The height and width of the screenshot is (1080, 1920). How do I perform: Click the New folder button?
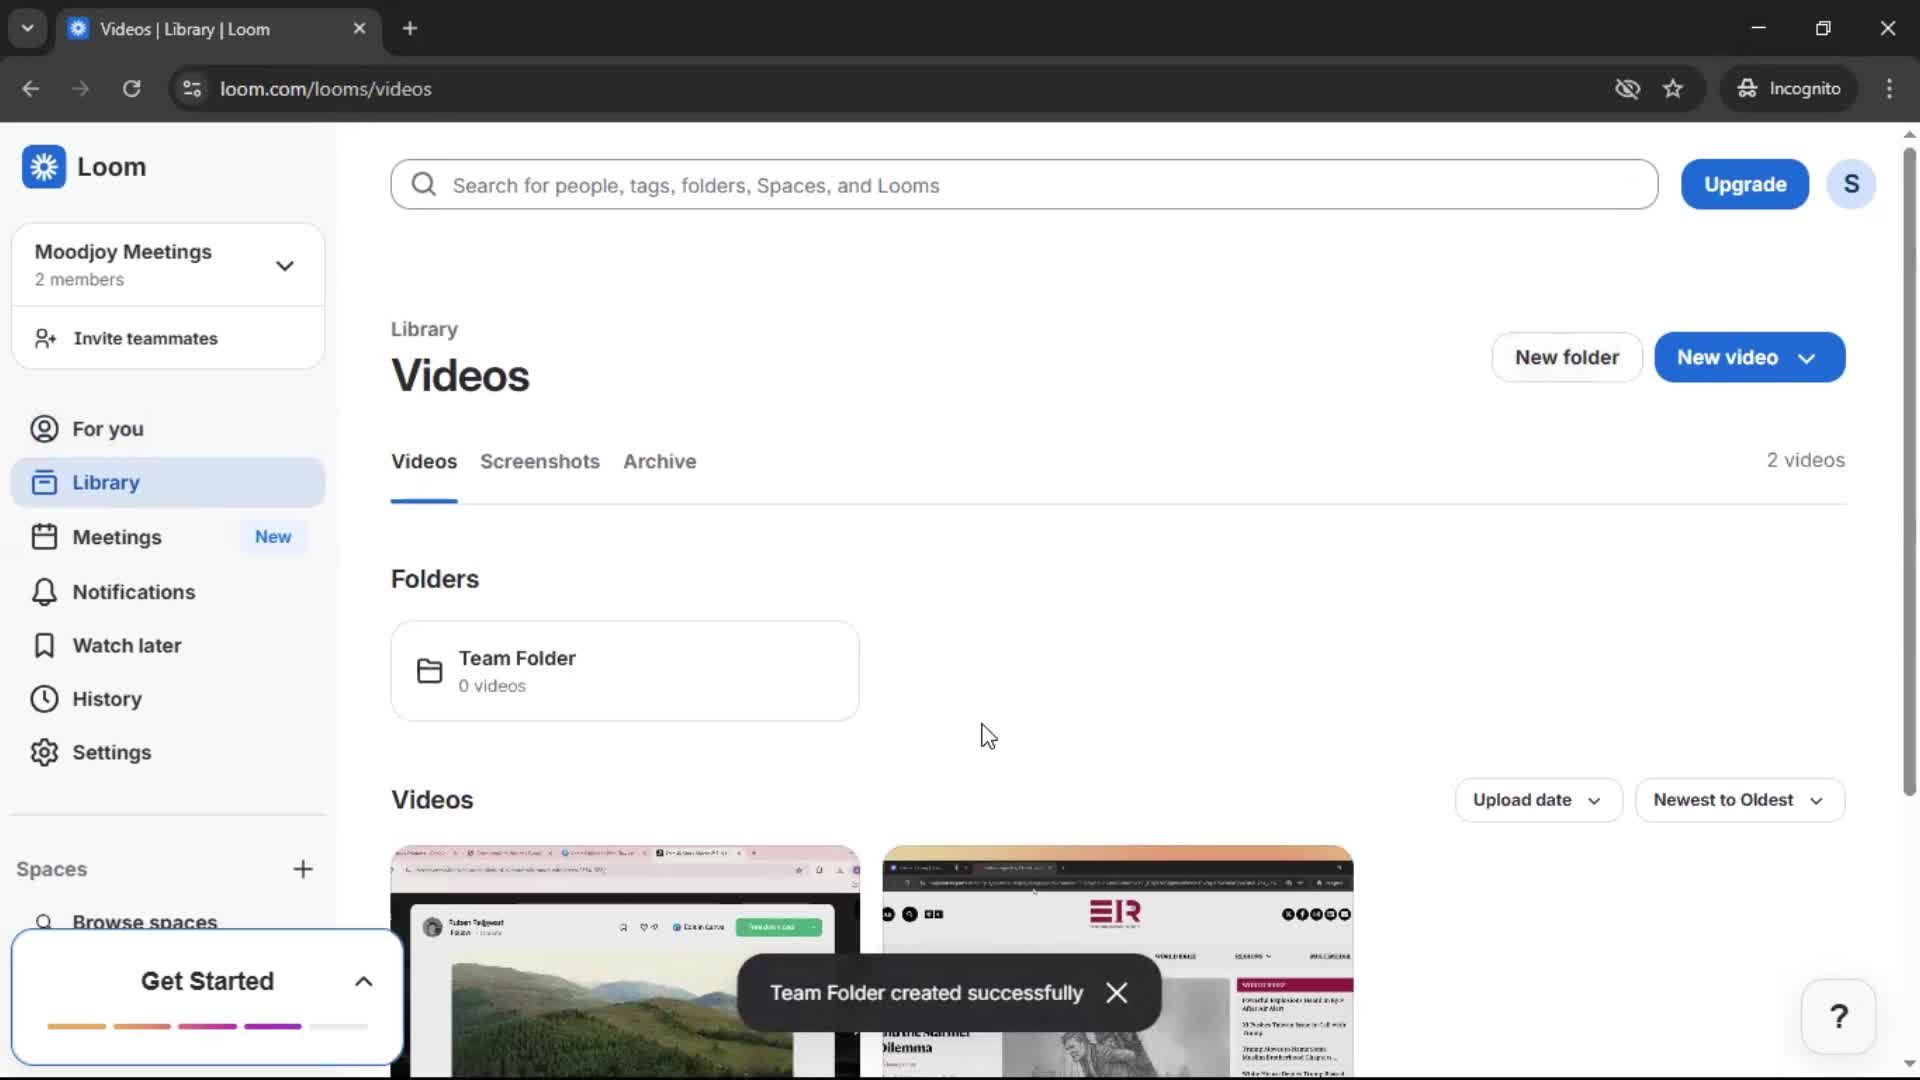[x=1566, y=357]
